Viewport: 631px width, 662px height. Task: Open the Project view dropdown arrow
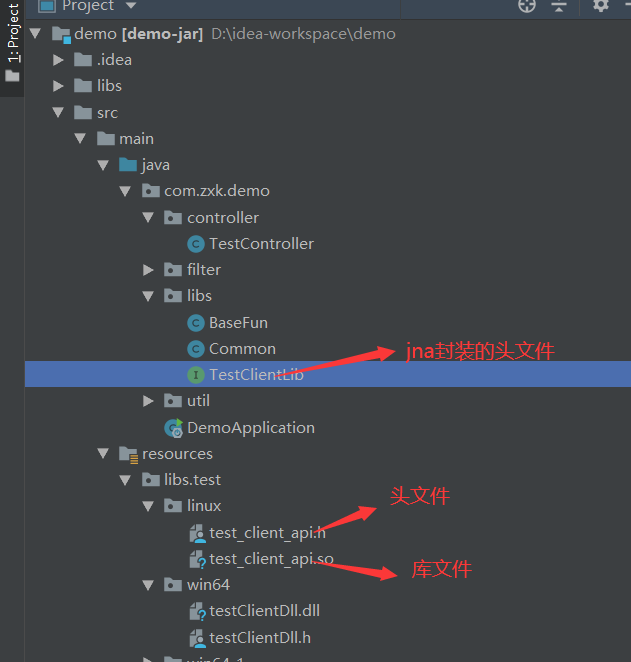131,5
